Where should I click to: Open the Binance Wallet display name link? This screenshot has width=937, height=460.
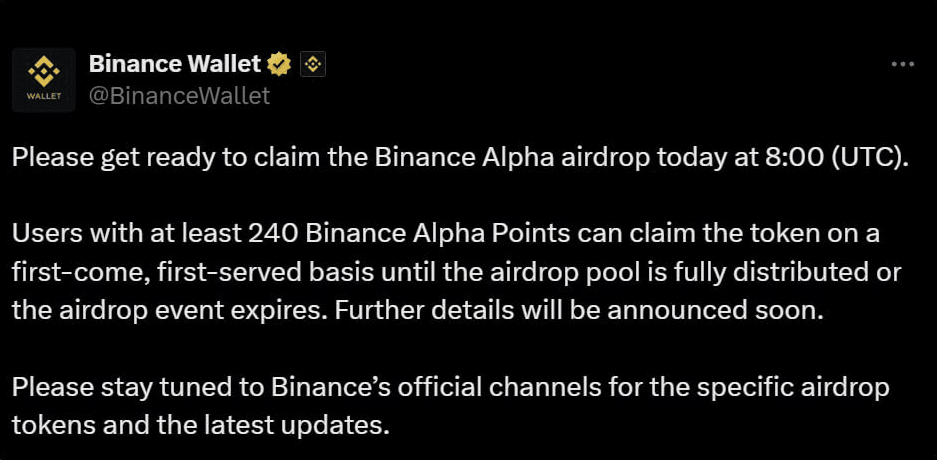pyautogui.click(x=175, y=65)
